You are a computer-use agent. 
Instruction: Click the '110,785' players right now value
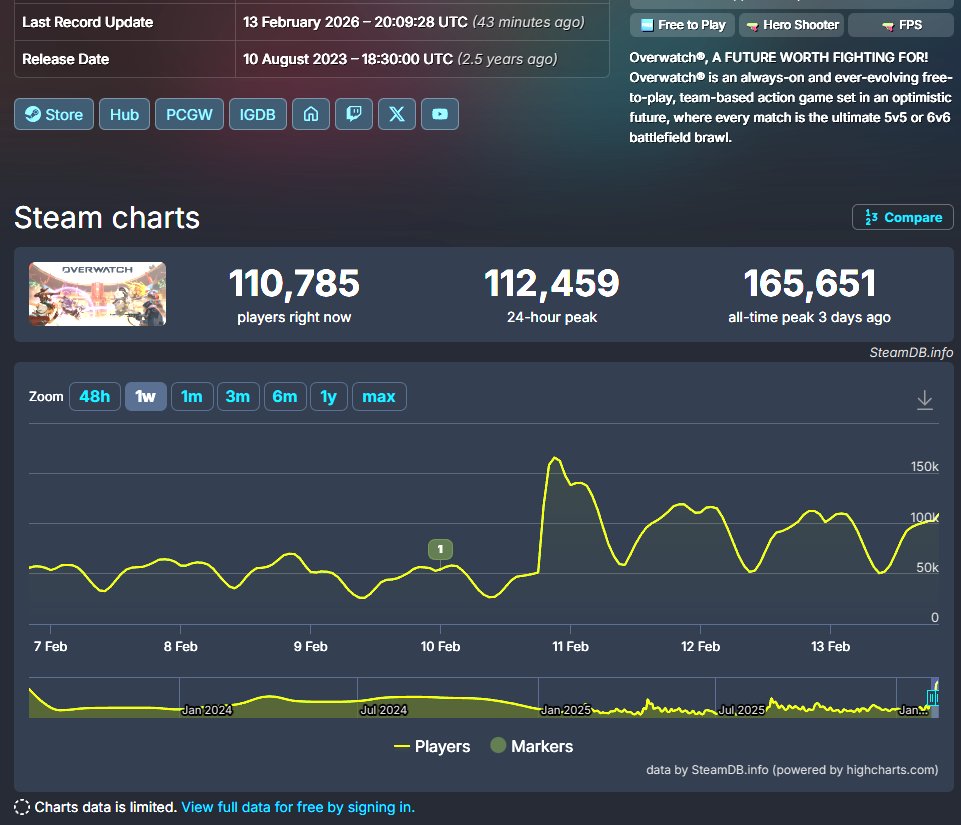(x=294, y=283)
